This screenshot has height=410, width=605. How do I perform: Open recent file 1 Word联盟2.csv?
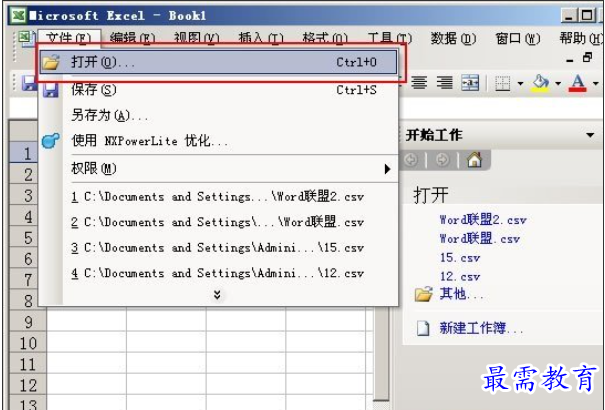[x=219, y=197]
